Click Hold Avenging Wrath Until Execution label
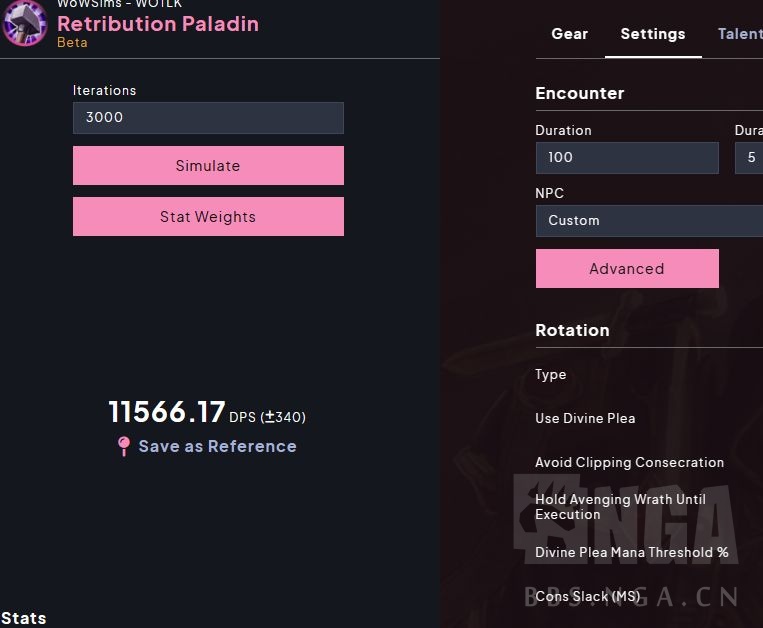The height and width of the screenshot is (628, 763). (x=620, y=506)
